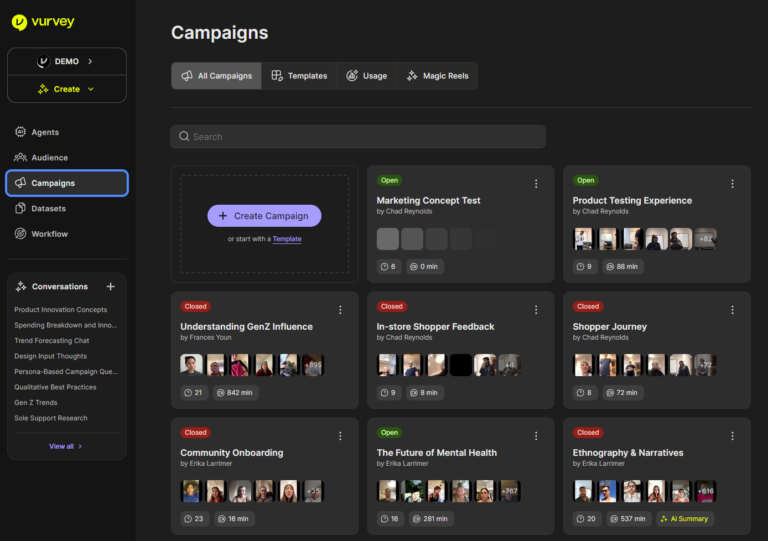Screen dimensions: 768x541
Task: Follow the Template link
Action: 287,239
